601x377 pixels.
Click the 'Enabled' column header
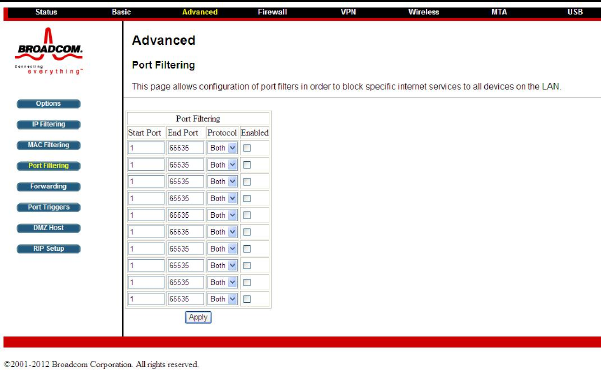coord(255,133)
